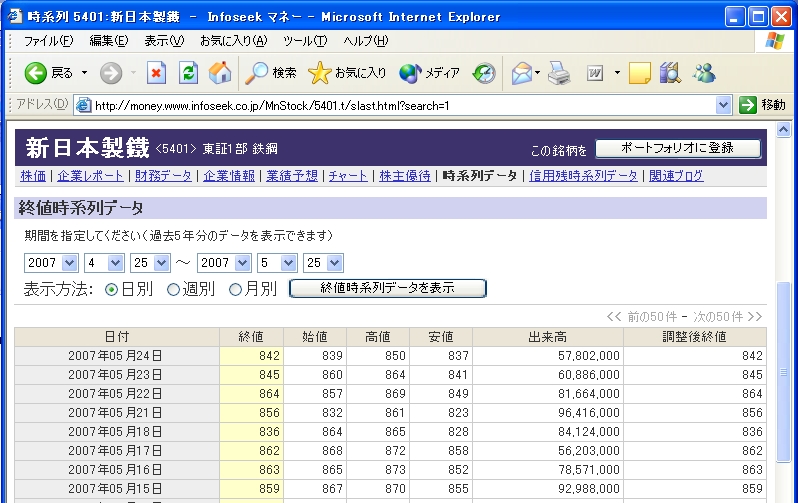Viewport: 798px width, 503px height.
Task: Expand the address bar URL history dropdown
Action: [x=723, y=105]
